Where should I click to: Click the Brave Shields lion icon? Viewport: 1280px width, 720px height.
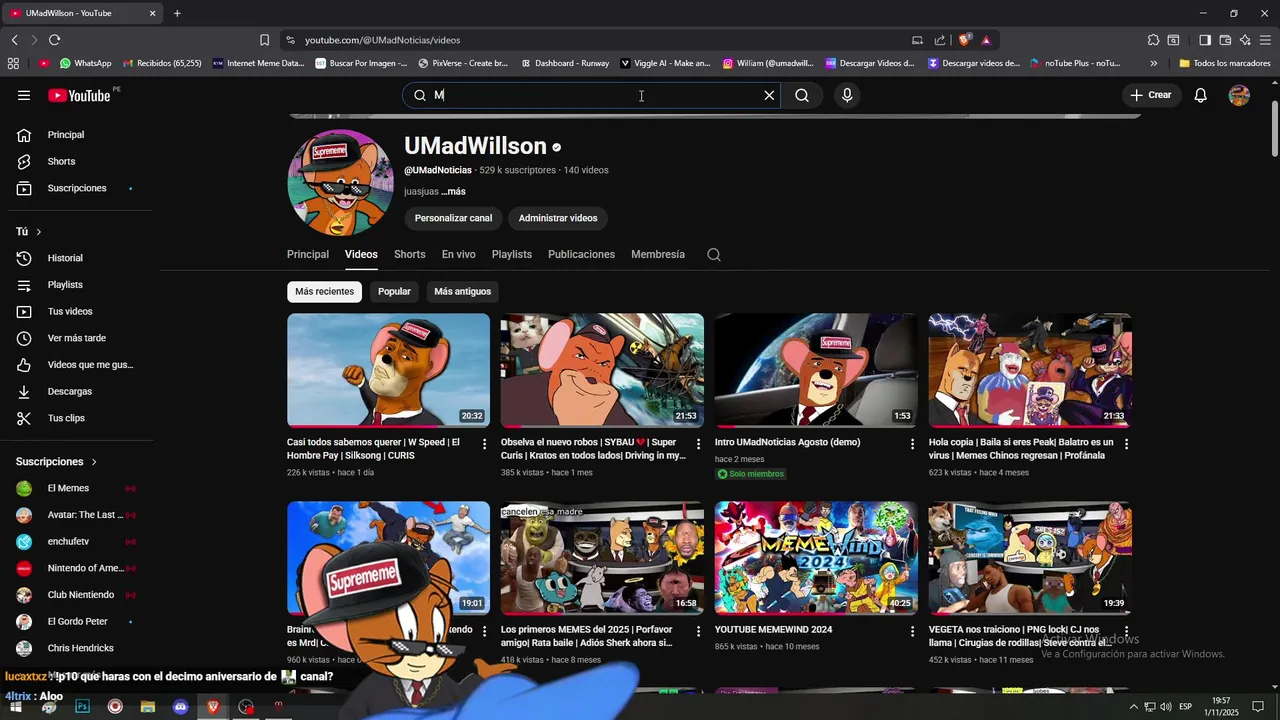coord(964,40)
